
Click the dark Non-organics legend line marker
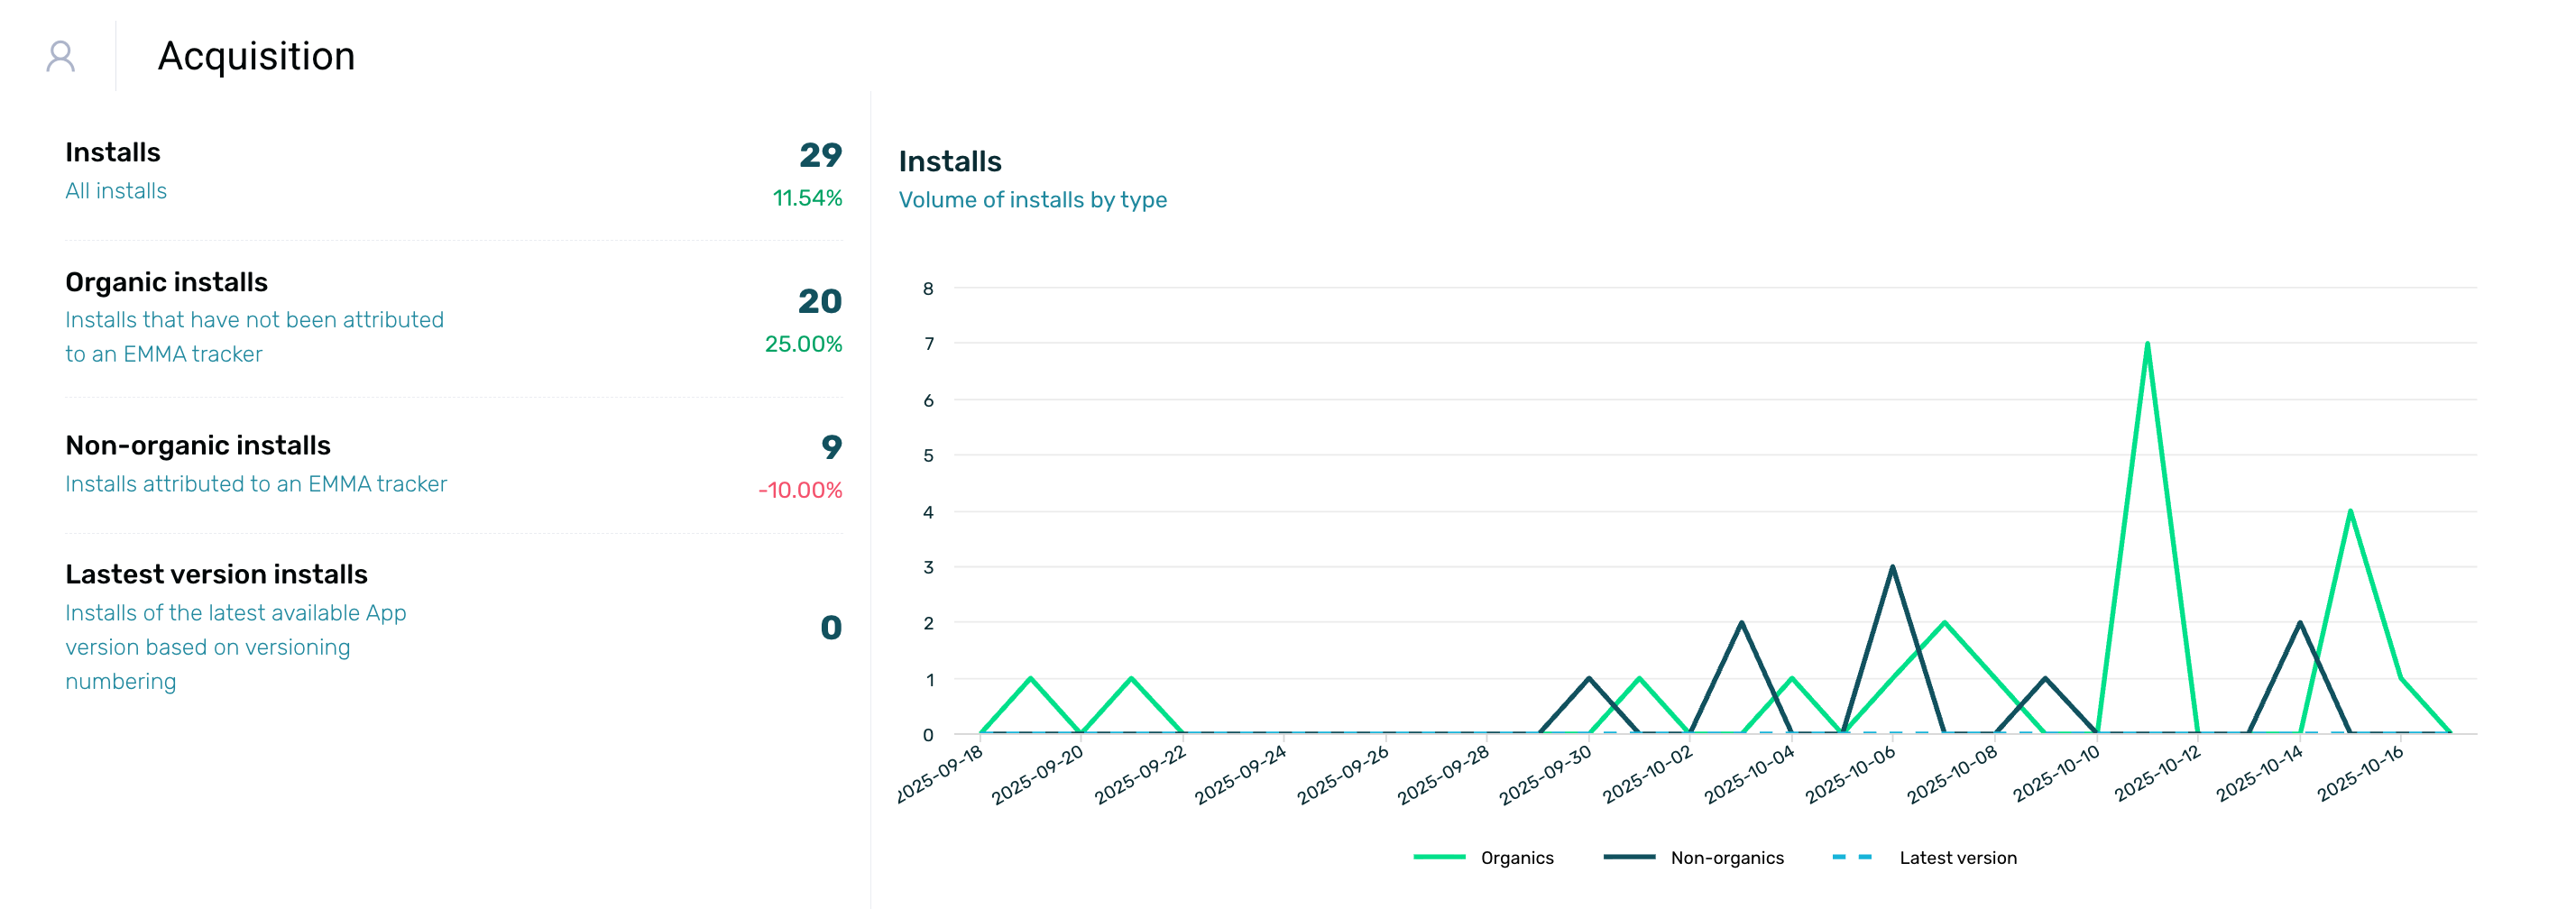click(1628, 857)
